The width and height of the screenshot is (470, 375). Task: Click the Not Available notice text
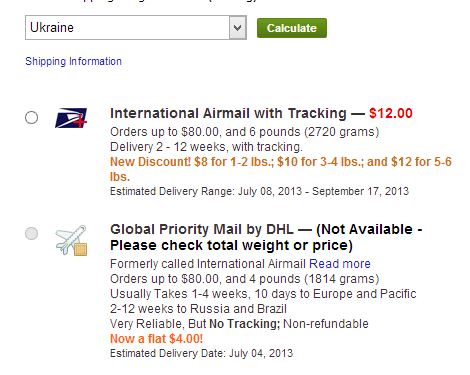click(x=266, y=237)
